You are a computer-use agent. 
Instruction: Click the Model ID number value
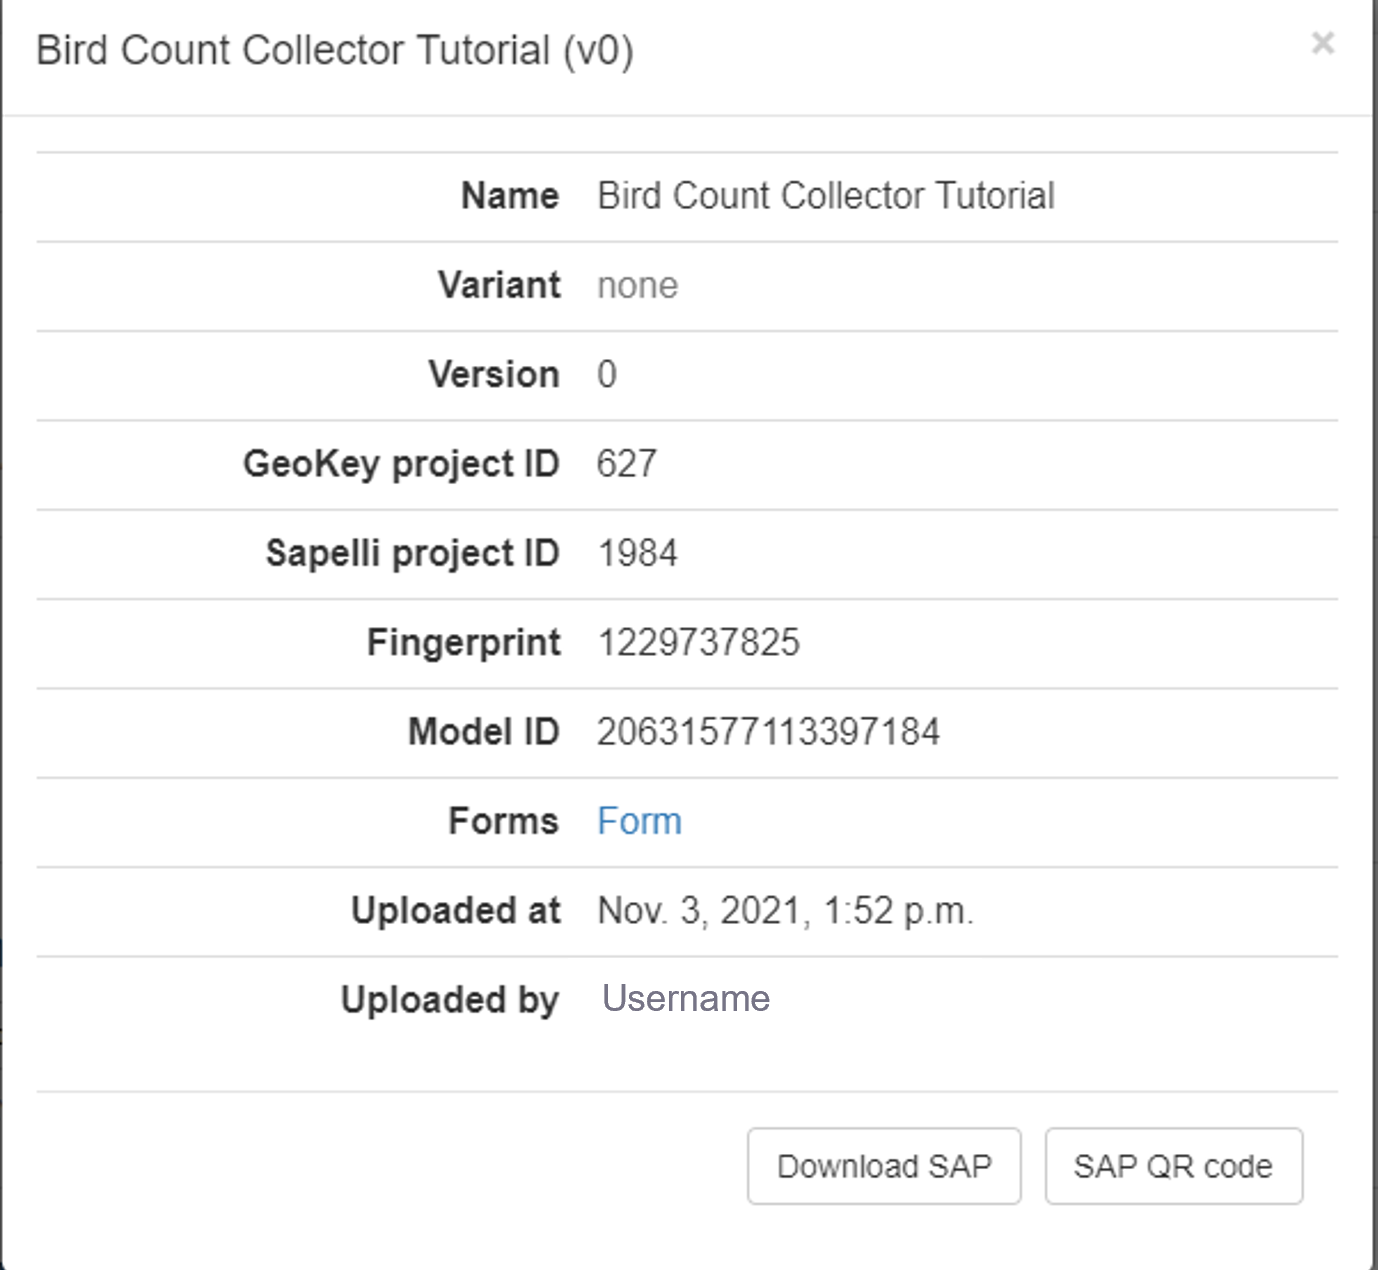(x=767, y=732)
